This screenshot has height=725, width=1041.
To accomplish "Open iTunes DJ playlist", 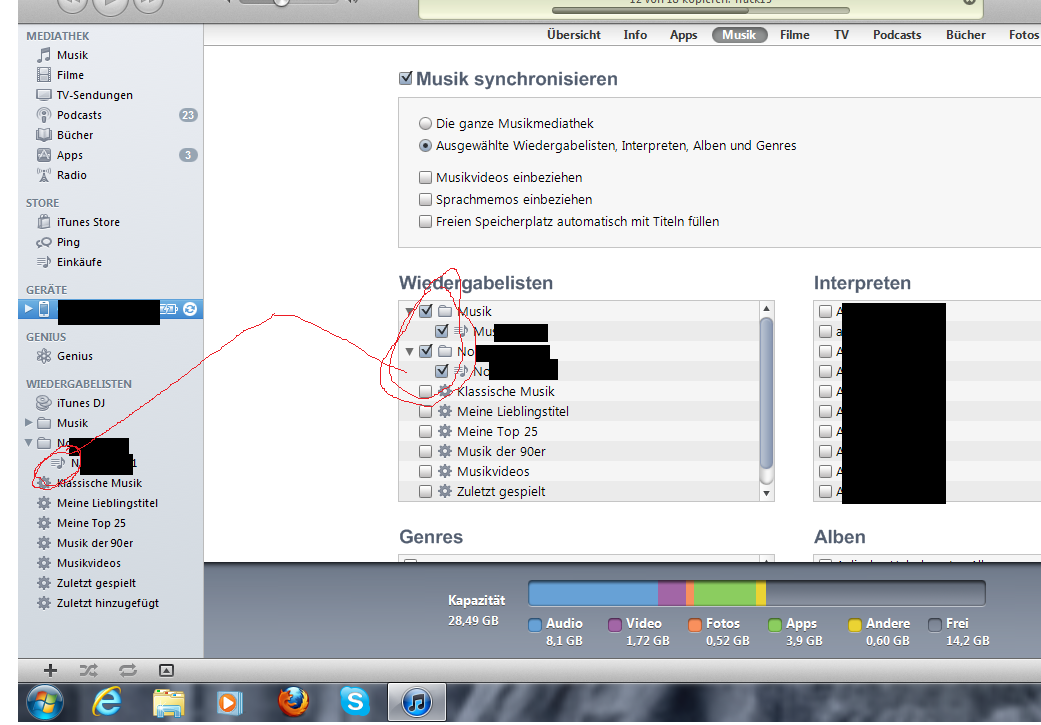I will (80, 403).
